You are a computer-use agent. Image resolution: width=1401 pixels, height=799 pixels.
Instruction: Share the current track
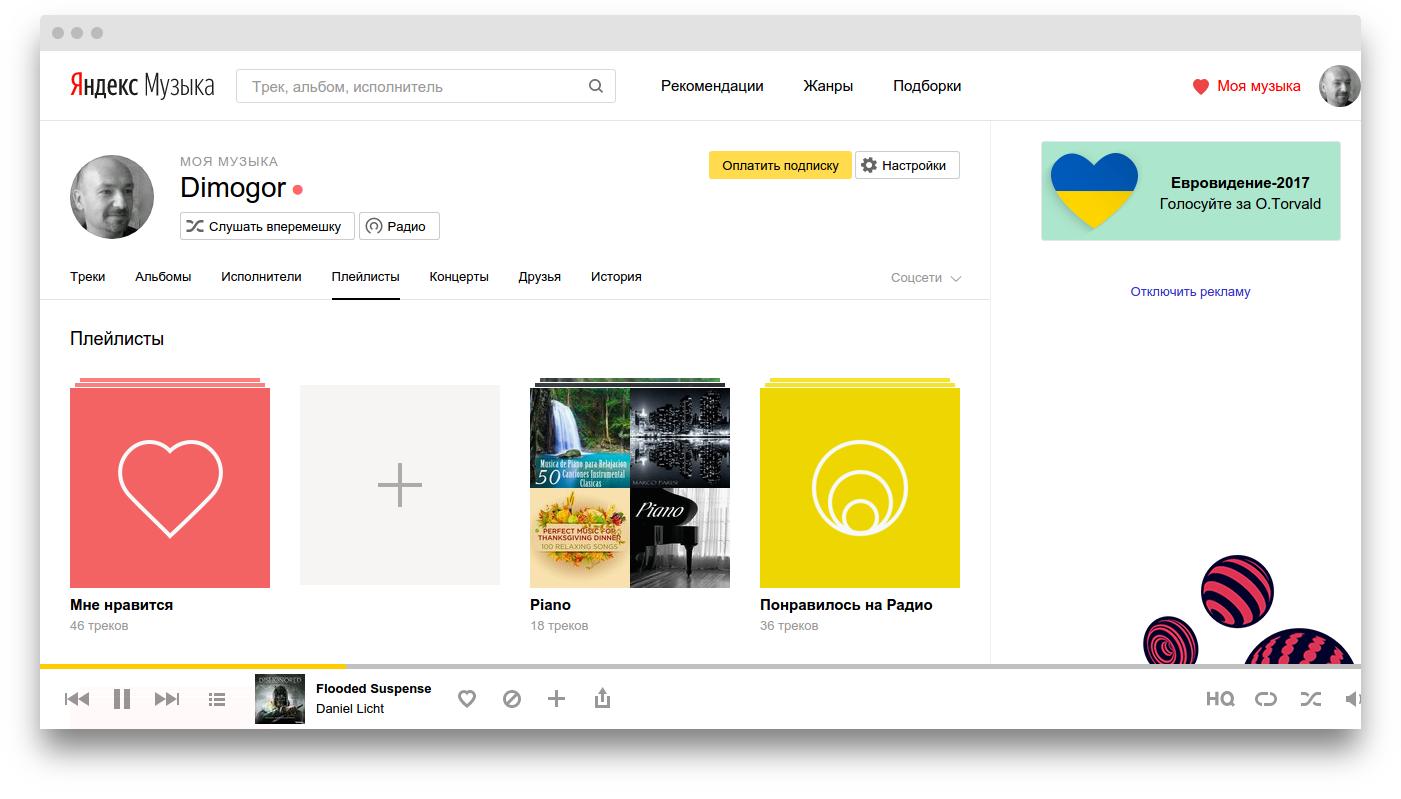click(x=602, y=699)
